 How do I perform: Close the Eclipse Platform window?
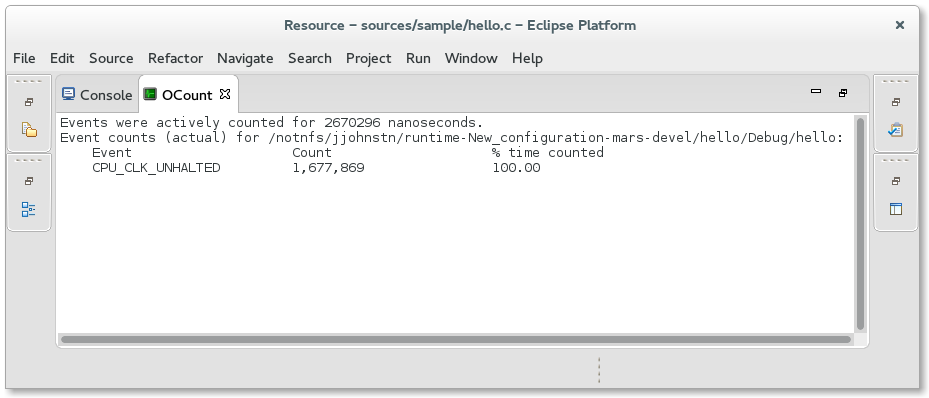[x=899, y=25]
